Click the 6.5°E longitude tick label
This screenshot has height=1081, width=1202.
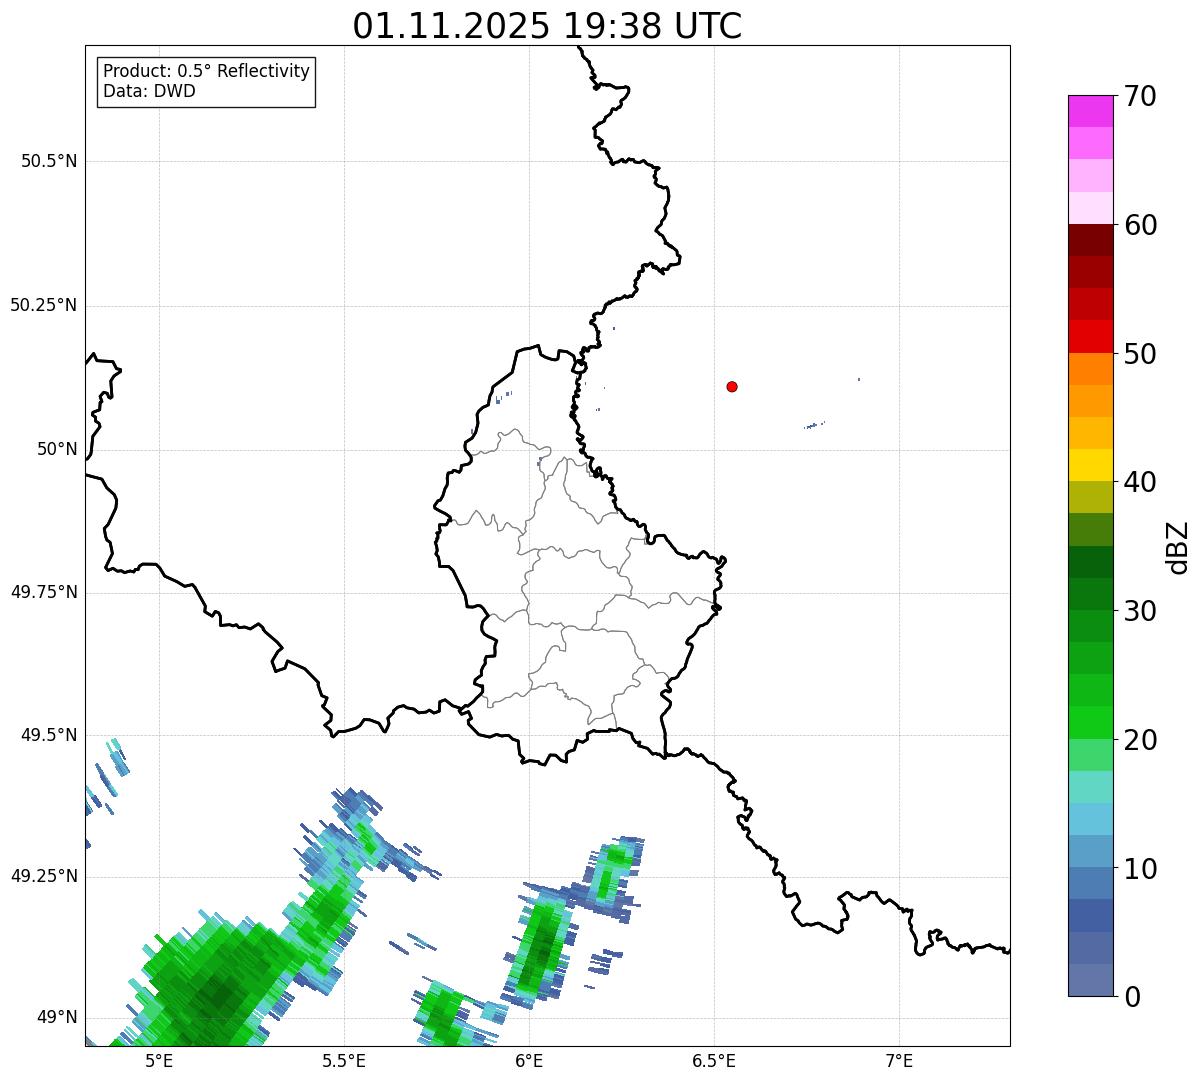click(x=715, y=1061)
